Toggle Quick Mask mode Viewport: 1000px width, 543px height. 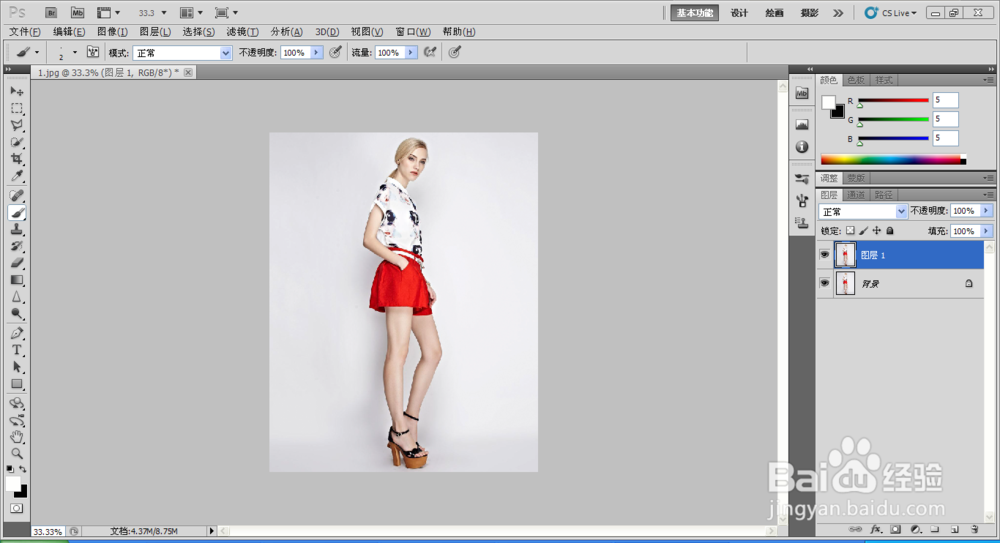point(17,509)
